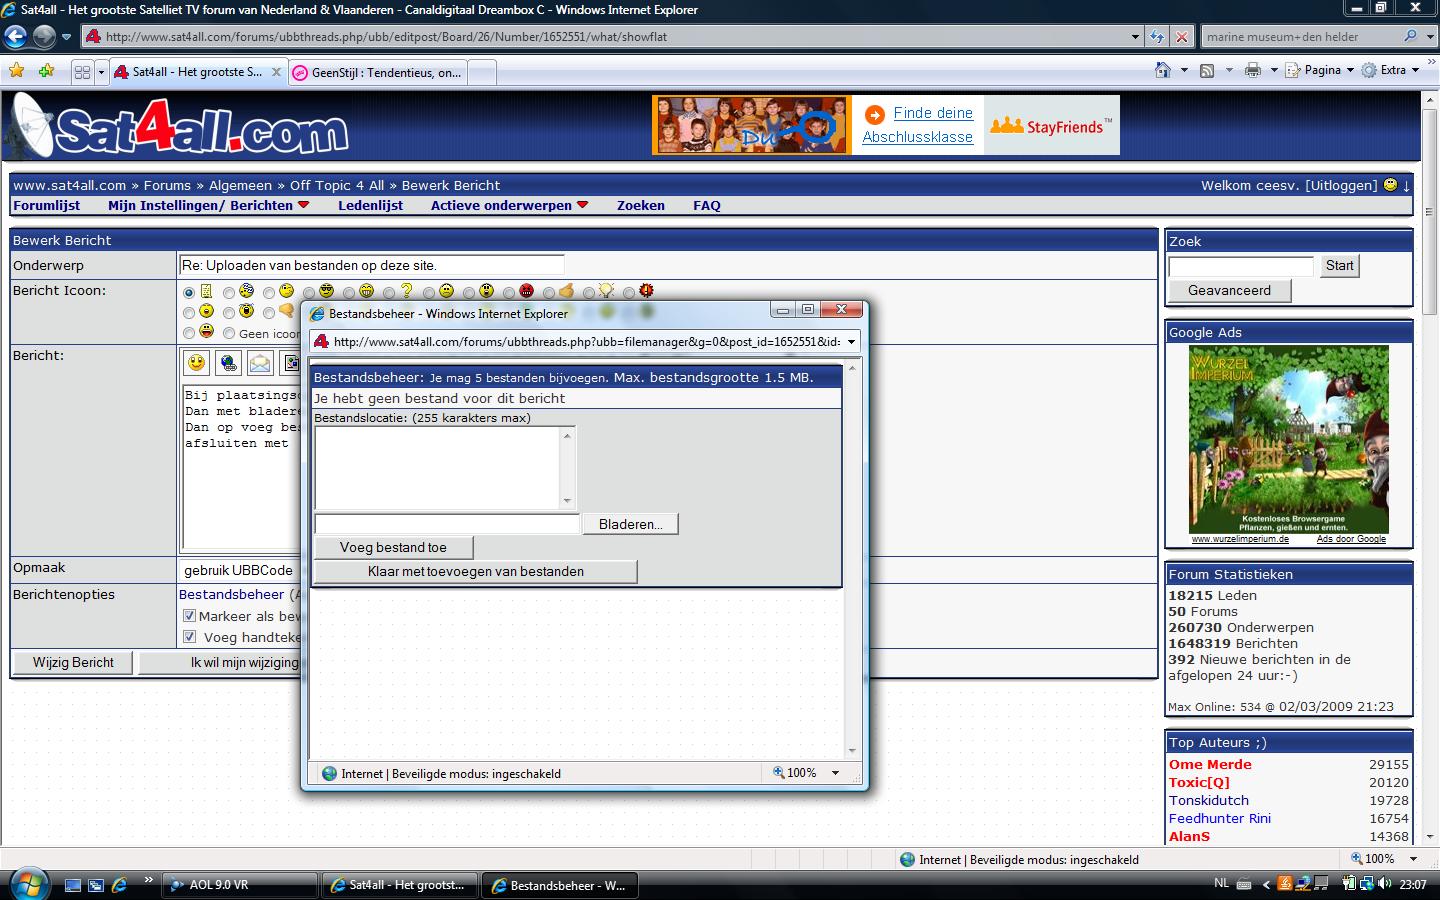Select the thumbs up icon radio button
The width and height of the screenshot is (1440, 900).
tap(549, 293)
